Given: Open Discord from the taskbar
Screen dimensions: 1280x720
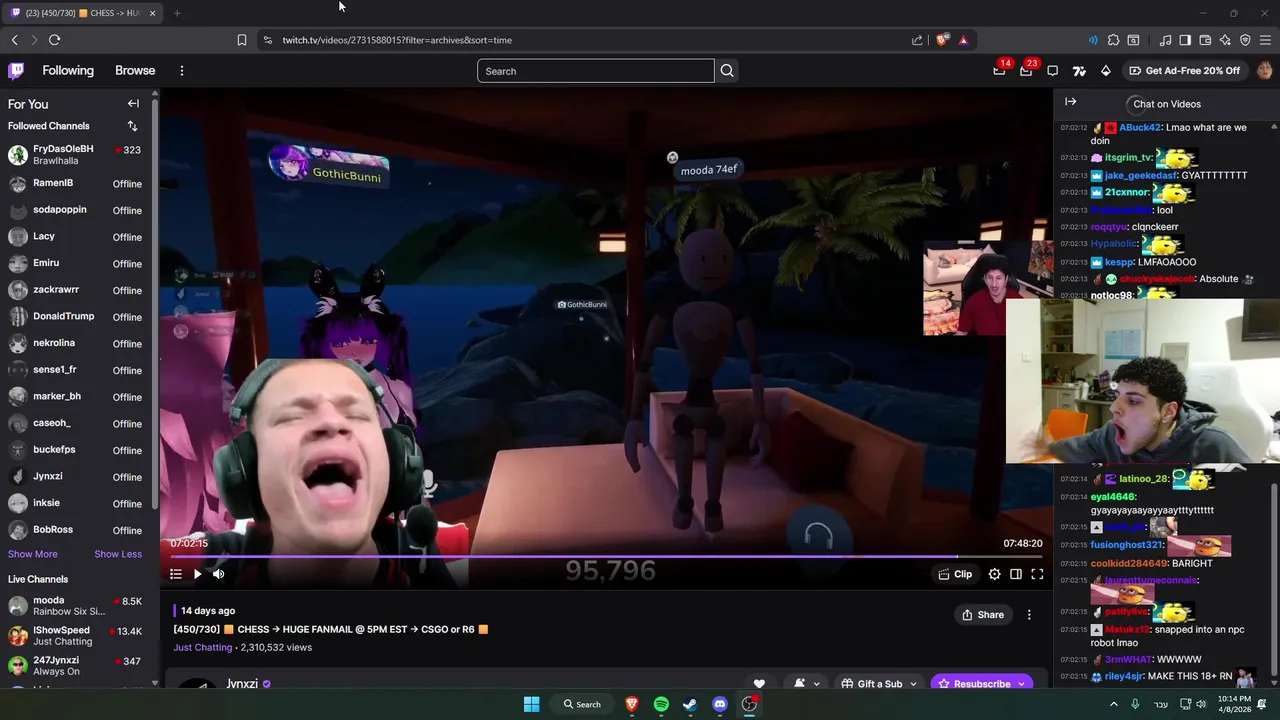Looking at the screenshot, I should pyautogui.click(x=720, y=704).
